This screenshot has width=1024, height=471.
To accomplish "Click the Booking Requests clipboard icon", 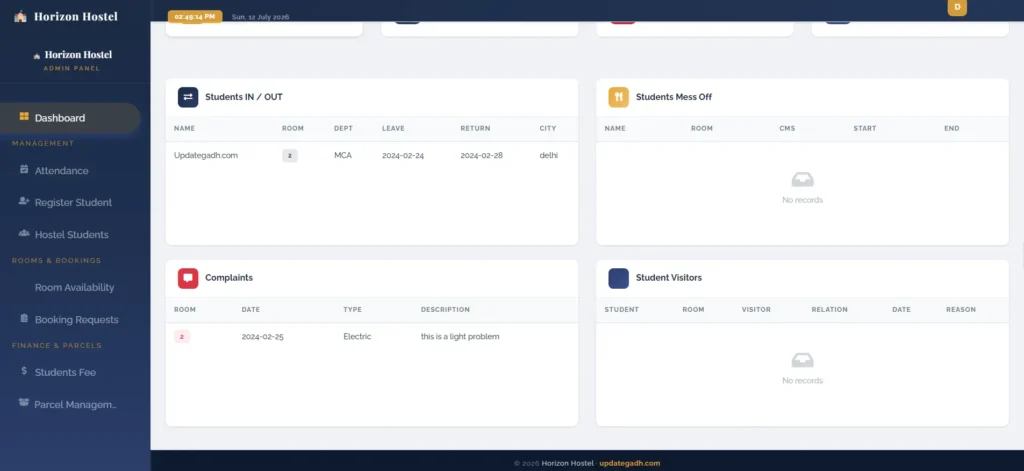I will click(24, 318).
